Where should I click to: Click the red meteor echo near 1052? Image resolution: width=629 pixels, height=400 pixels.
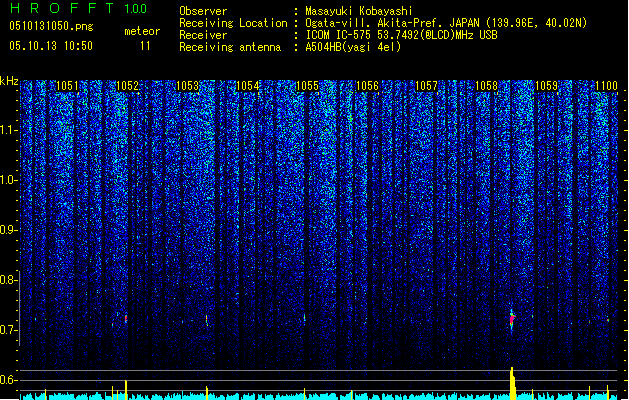(x=126, y=318)
